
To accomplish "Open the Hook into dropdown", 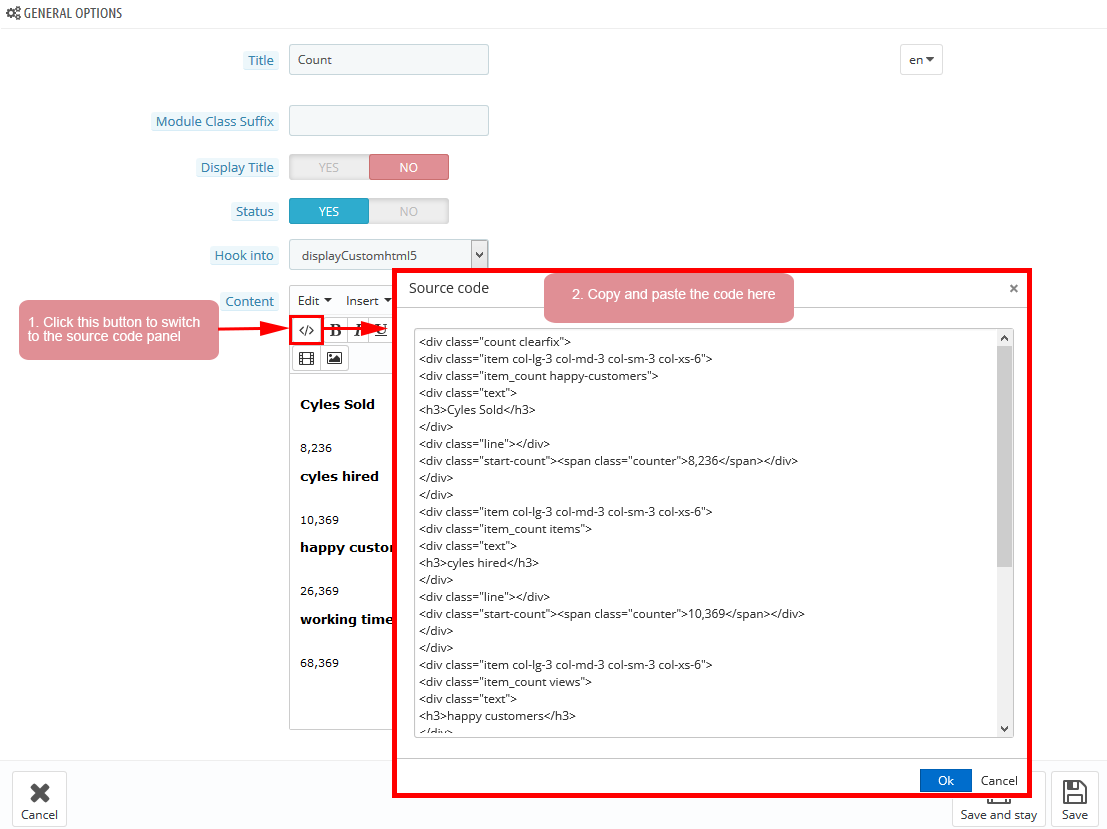I will (388, 255).
